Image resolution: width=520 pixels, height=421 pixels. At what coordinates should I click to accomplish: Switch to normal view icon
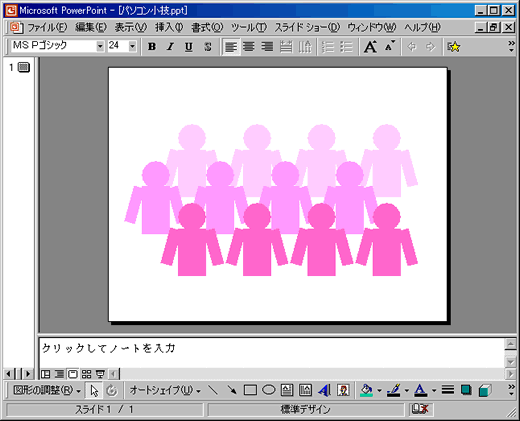coord(45,374)
